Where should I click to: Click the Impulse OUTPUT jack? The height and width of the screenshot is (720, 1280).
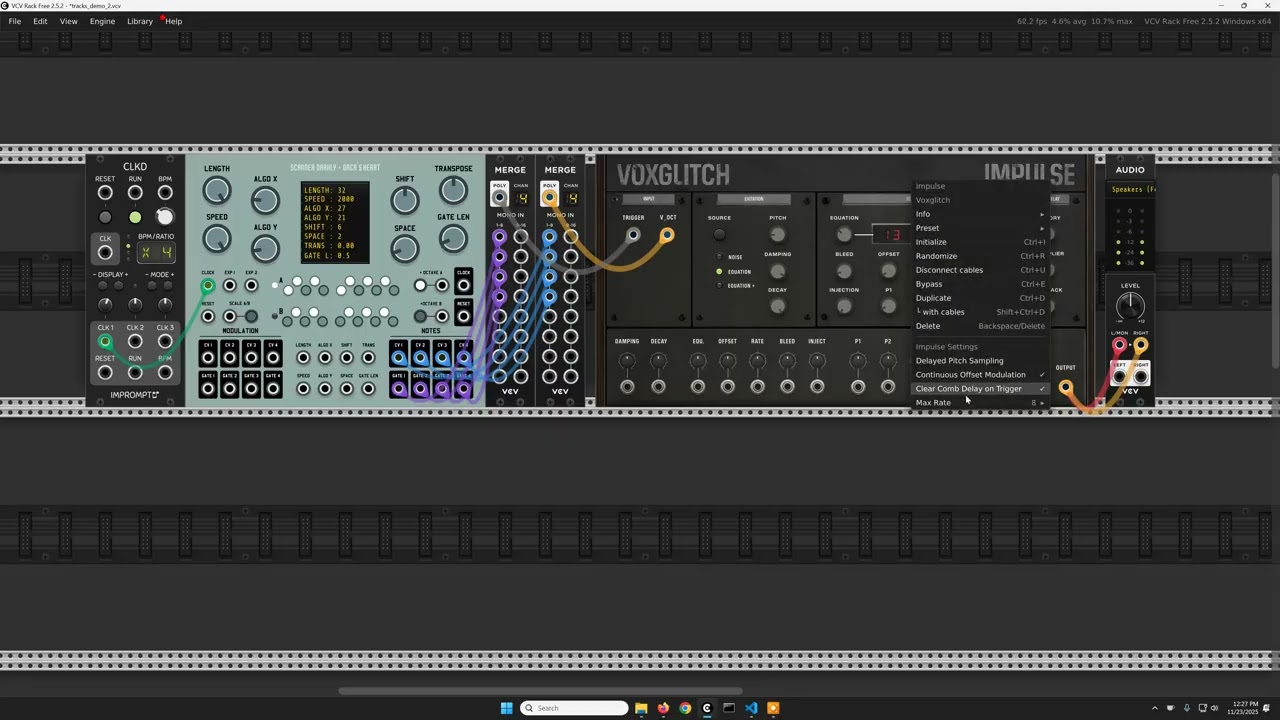[1066, 387]
